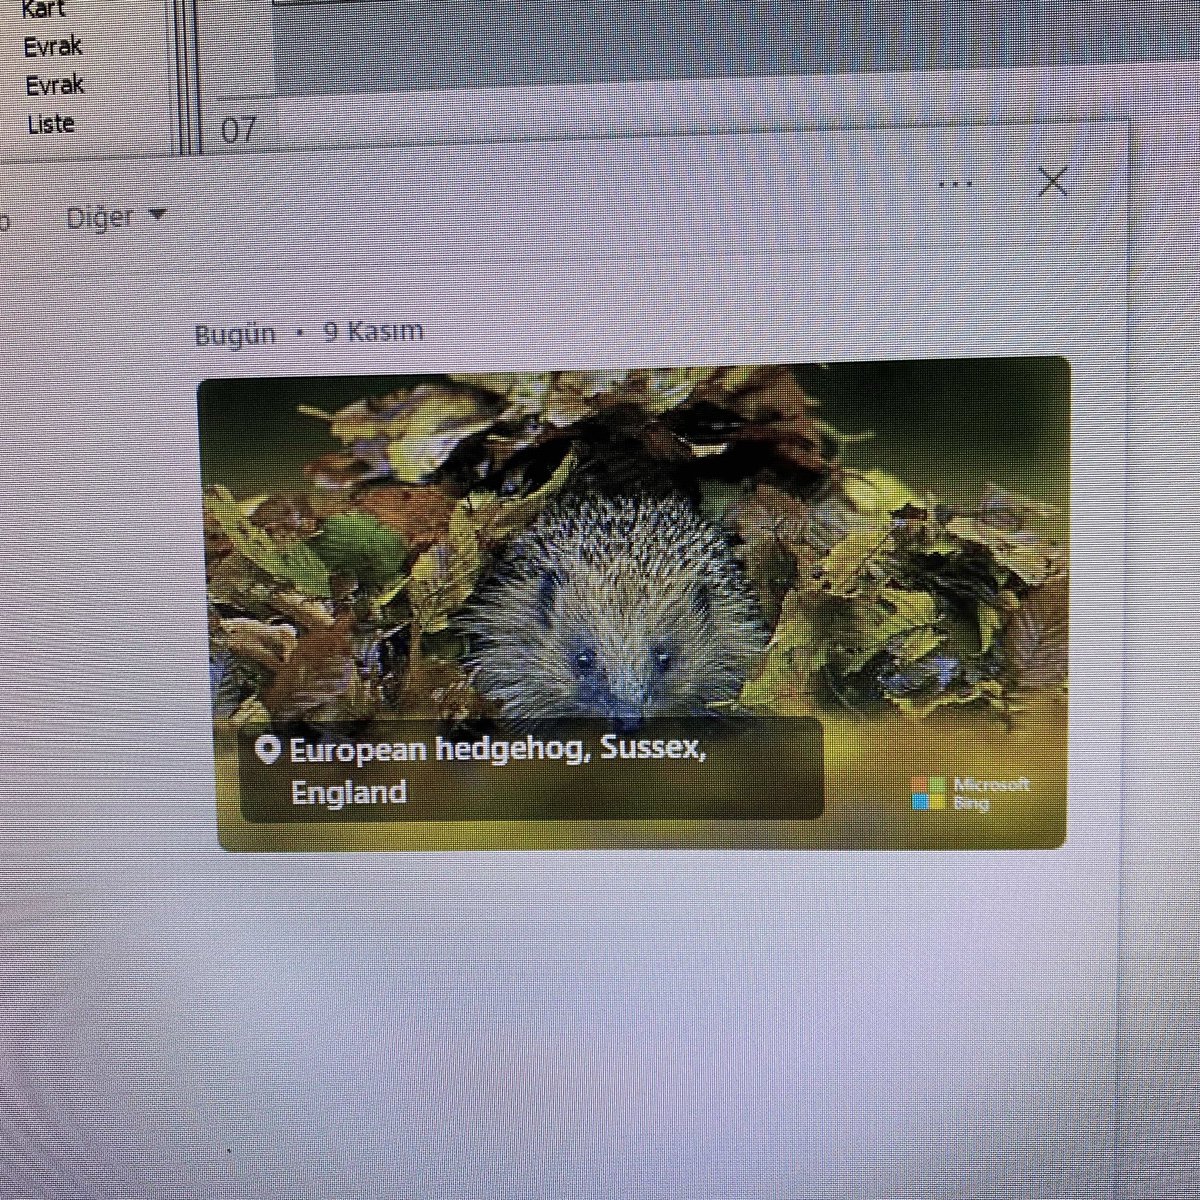Click the 07 cell in background window
The width and height of the screenshot is (1200, 1200).
pyautogui.click(x=238, y=130)
